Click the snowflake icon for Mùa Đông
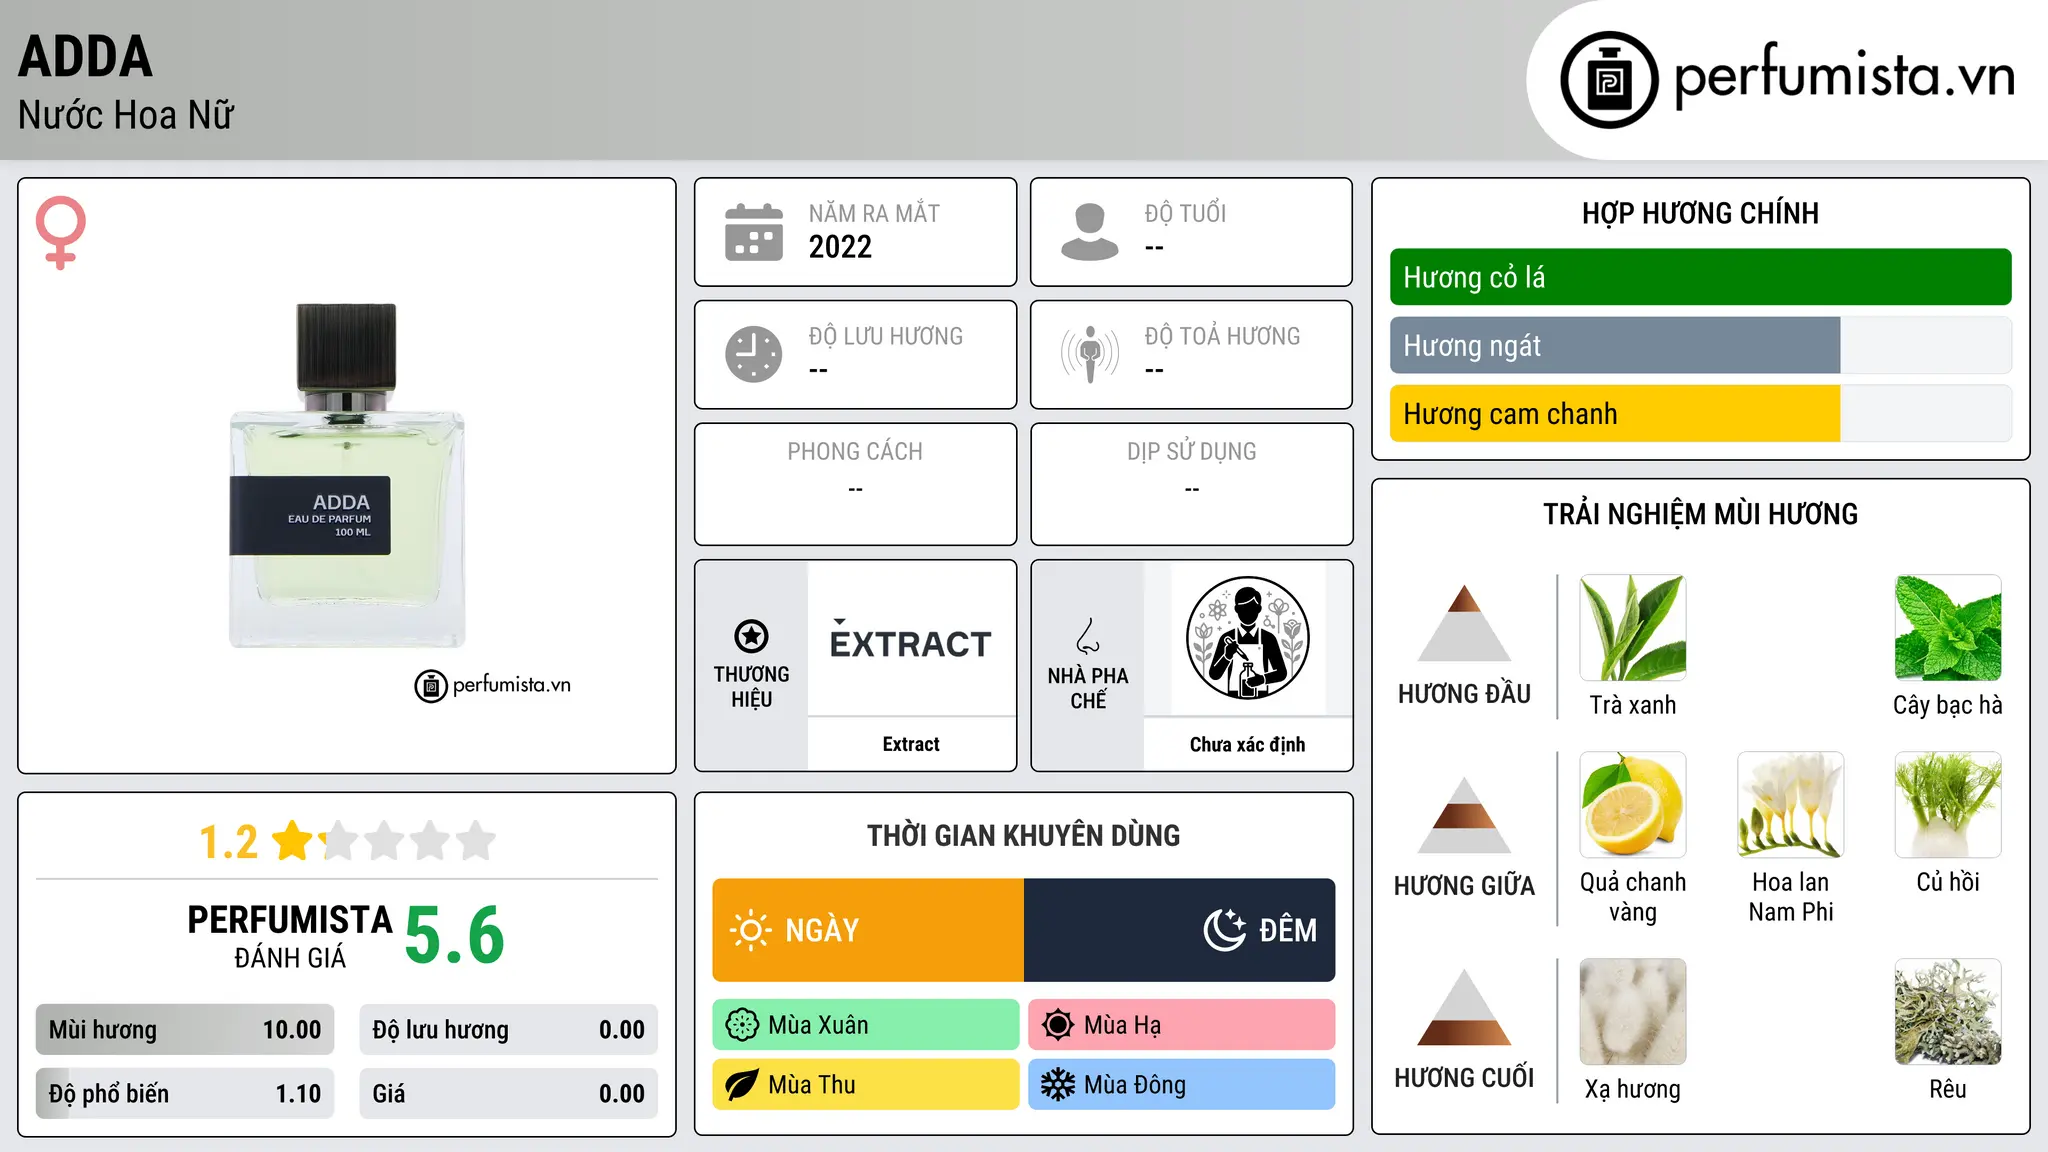The width and height of the screenshot is (2048, 1152). click(1058, 1085)
